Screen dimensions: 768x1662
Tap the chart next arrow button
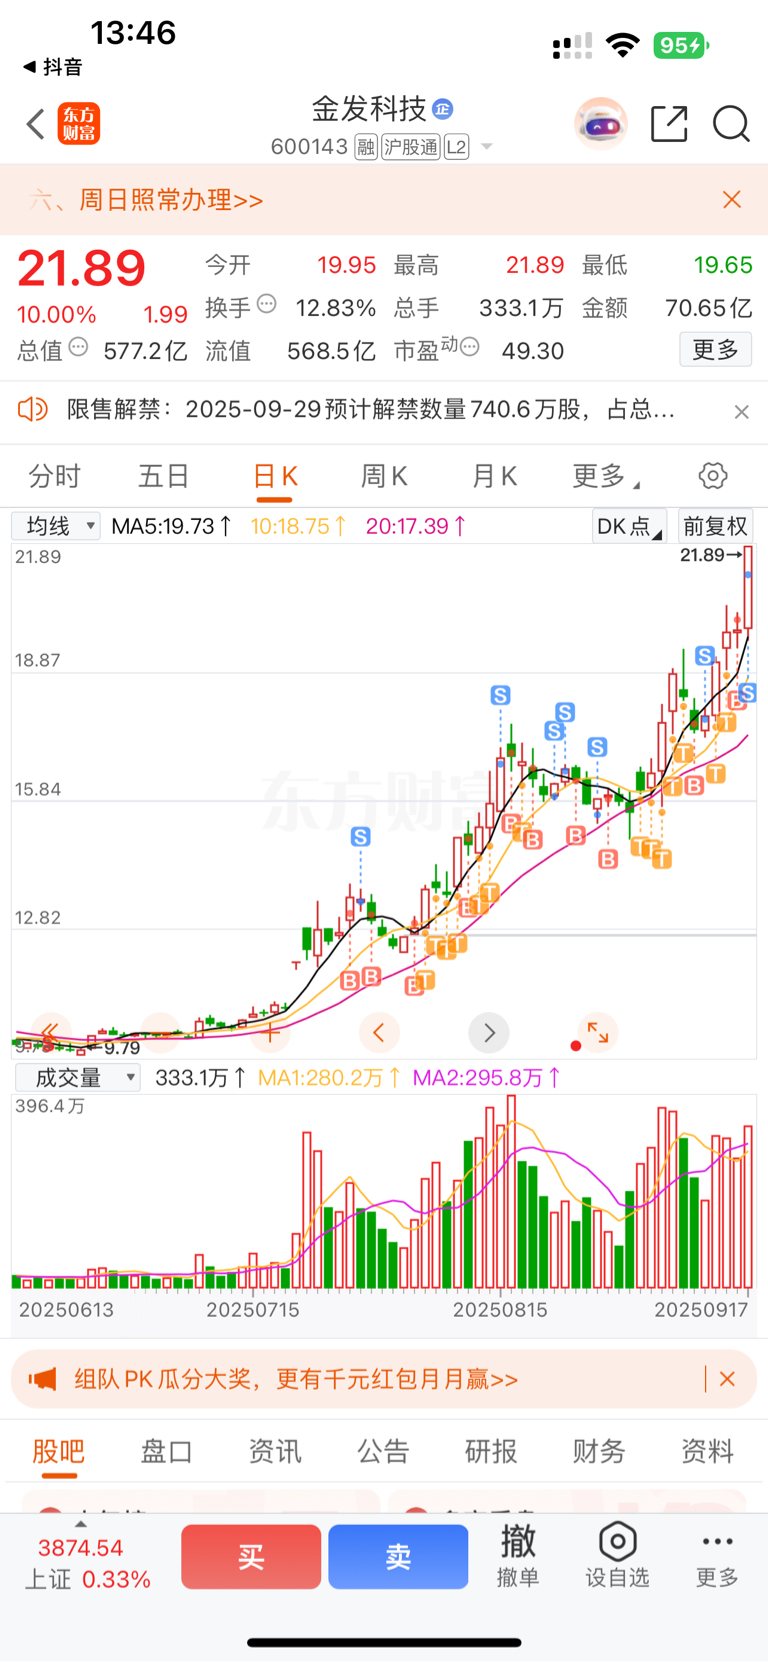point(489,1032)
